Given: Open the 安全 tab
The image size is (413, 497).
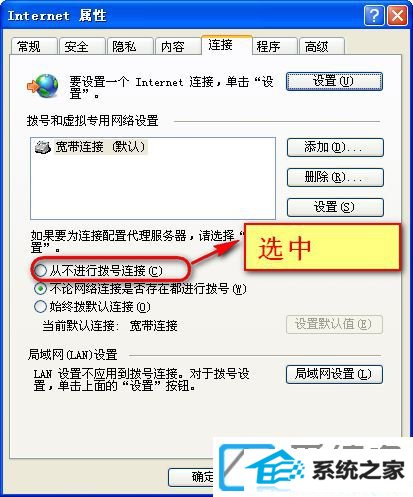Looking at the screenshot, I should (82, 46).
